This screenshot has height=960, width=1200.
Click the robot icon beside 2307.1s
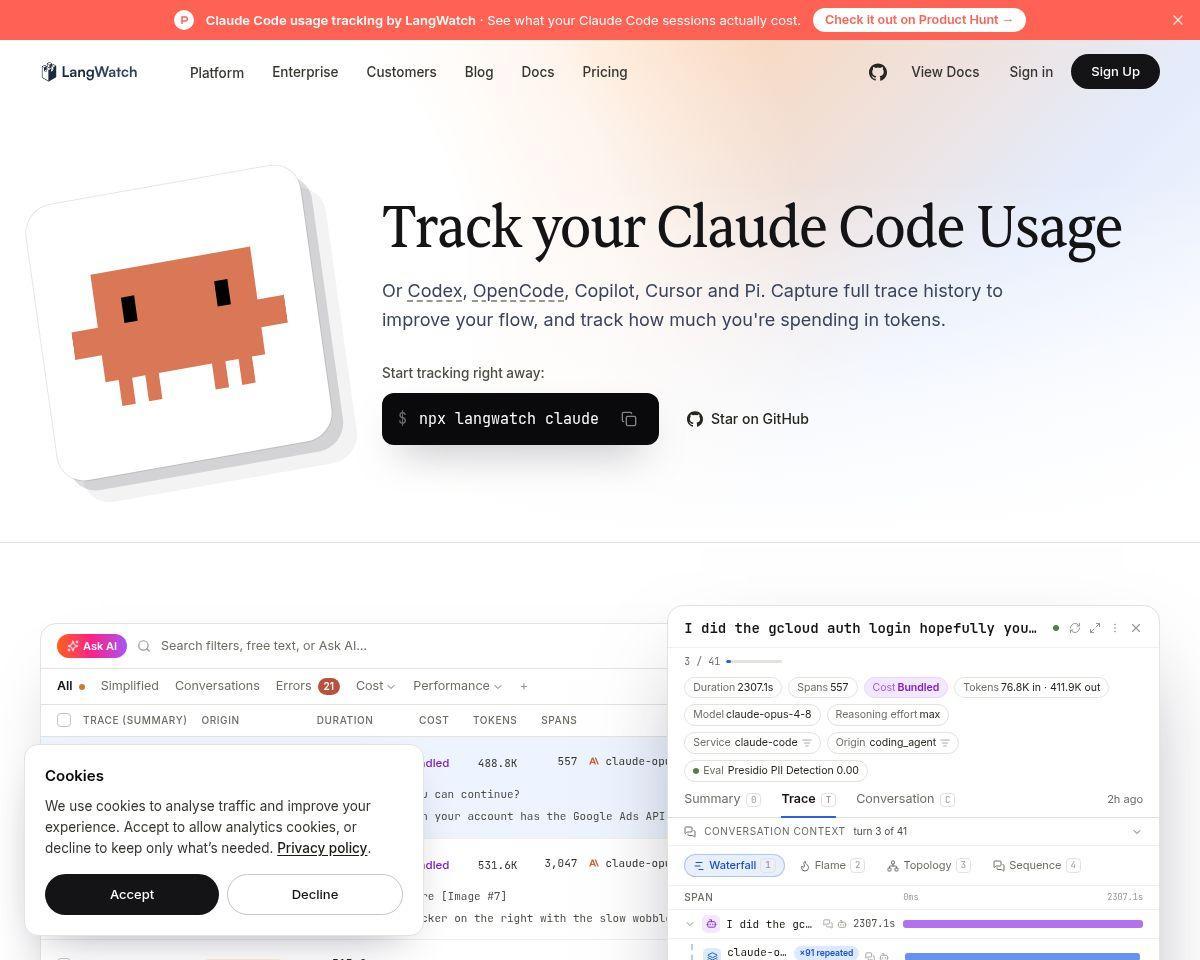842,924
